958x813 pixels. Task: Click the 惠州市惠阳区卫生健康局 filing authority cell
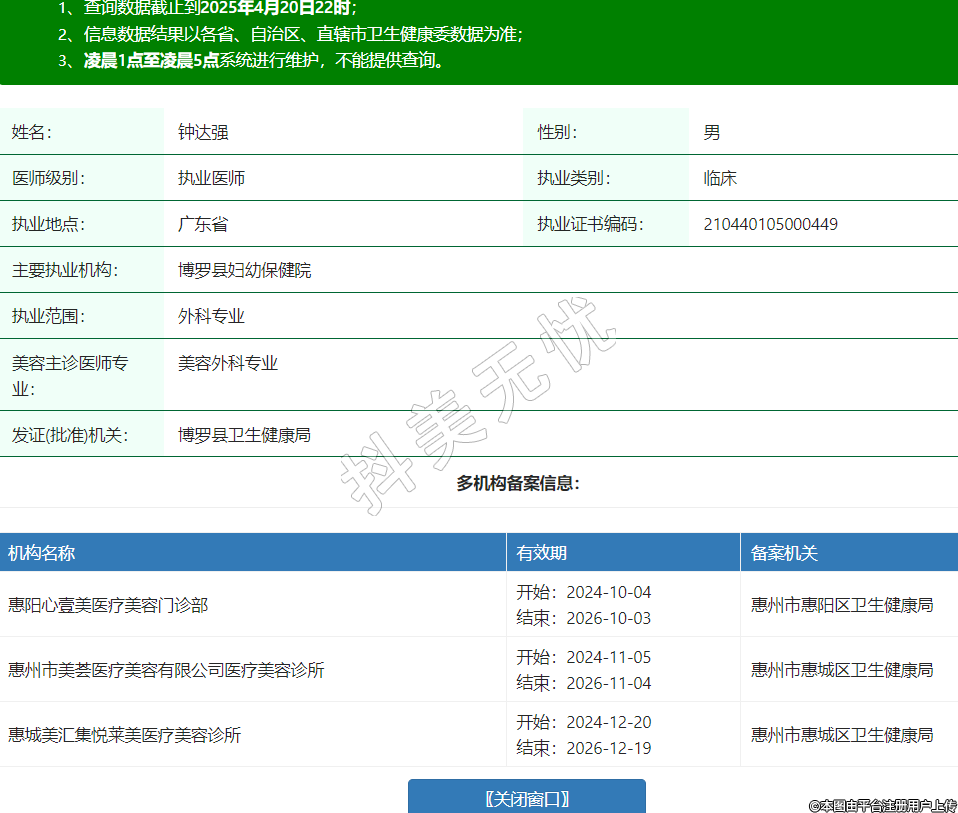(x=842, y=605)
